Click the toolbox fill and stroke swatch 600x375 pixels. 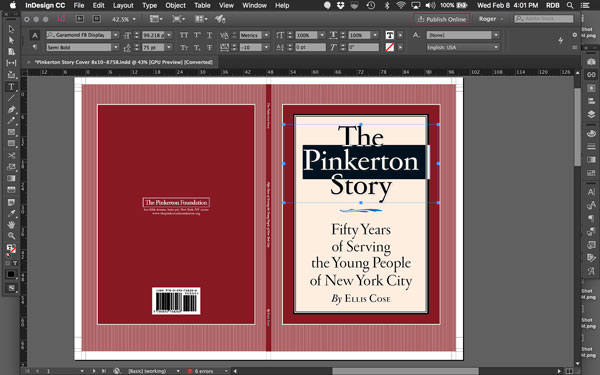[x=11, y=249]
